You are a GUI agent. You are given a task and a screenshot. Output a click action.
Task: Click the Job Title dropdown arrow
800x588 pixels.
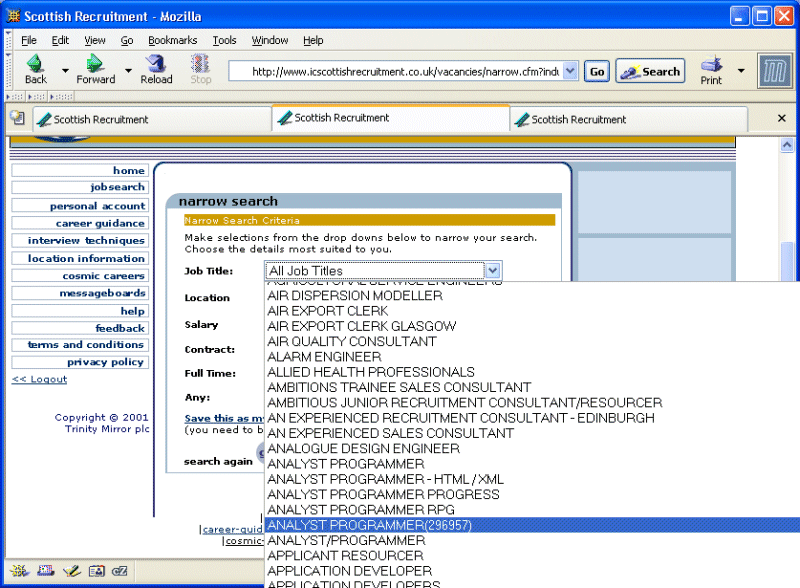[x=493, y=271]
